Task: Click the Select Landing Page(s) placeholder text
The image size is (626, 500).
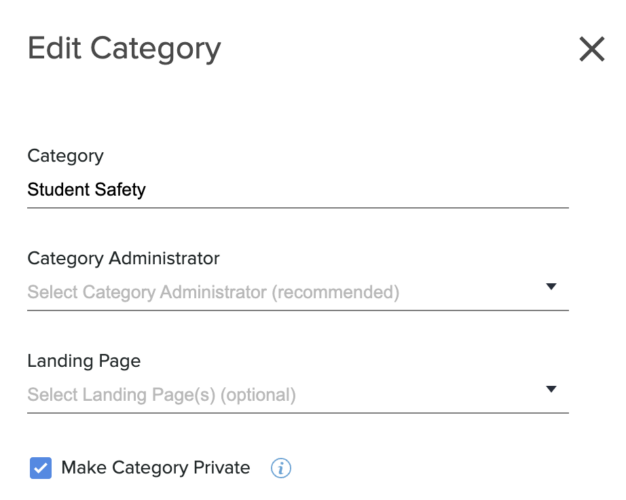Action: [x=161, y=394]
